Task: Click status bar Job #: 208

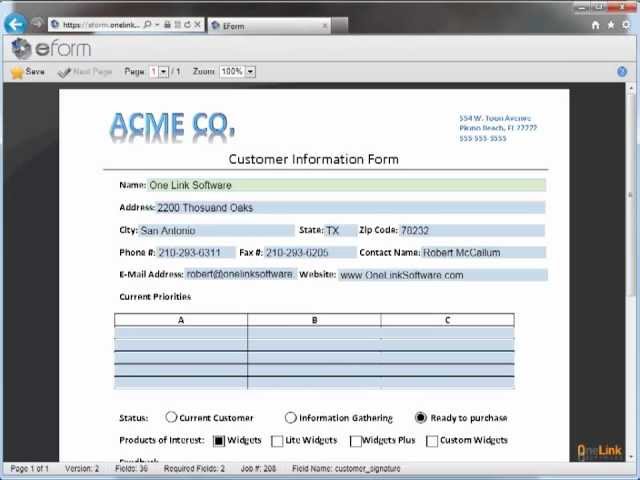Action: (x=258, y=469)
